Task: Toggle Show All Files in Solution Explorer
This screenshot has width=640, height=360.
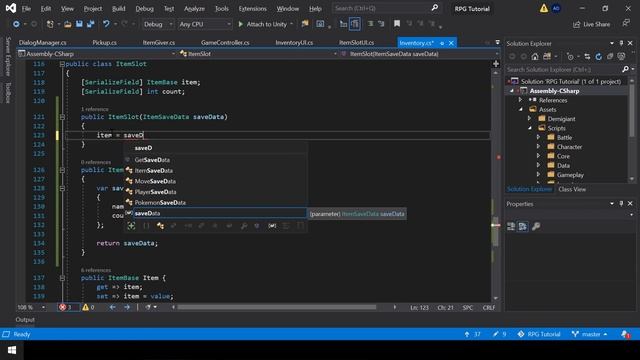Action: (621, 57)
